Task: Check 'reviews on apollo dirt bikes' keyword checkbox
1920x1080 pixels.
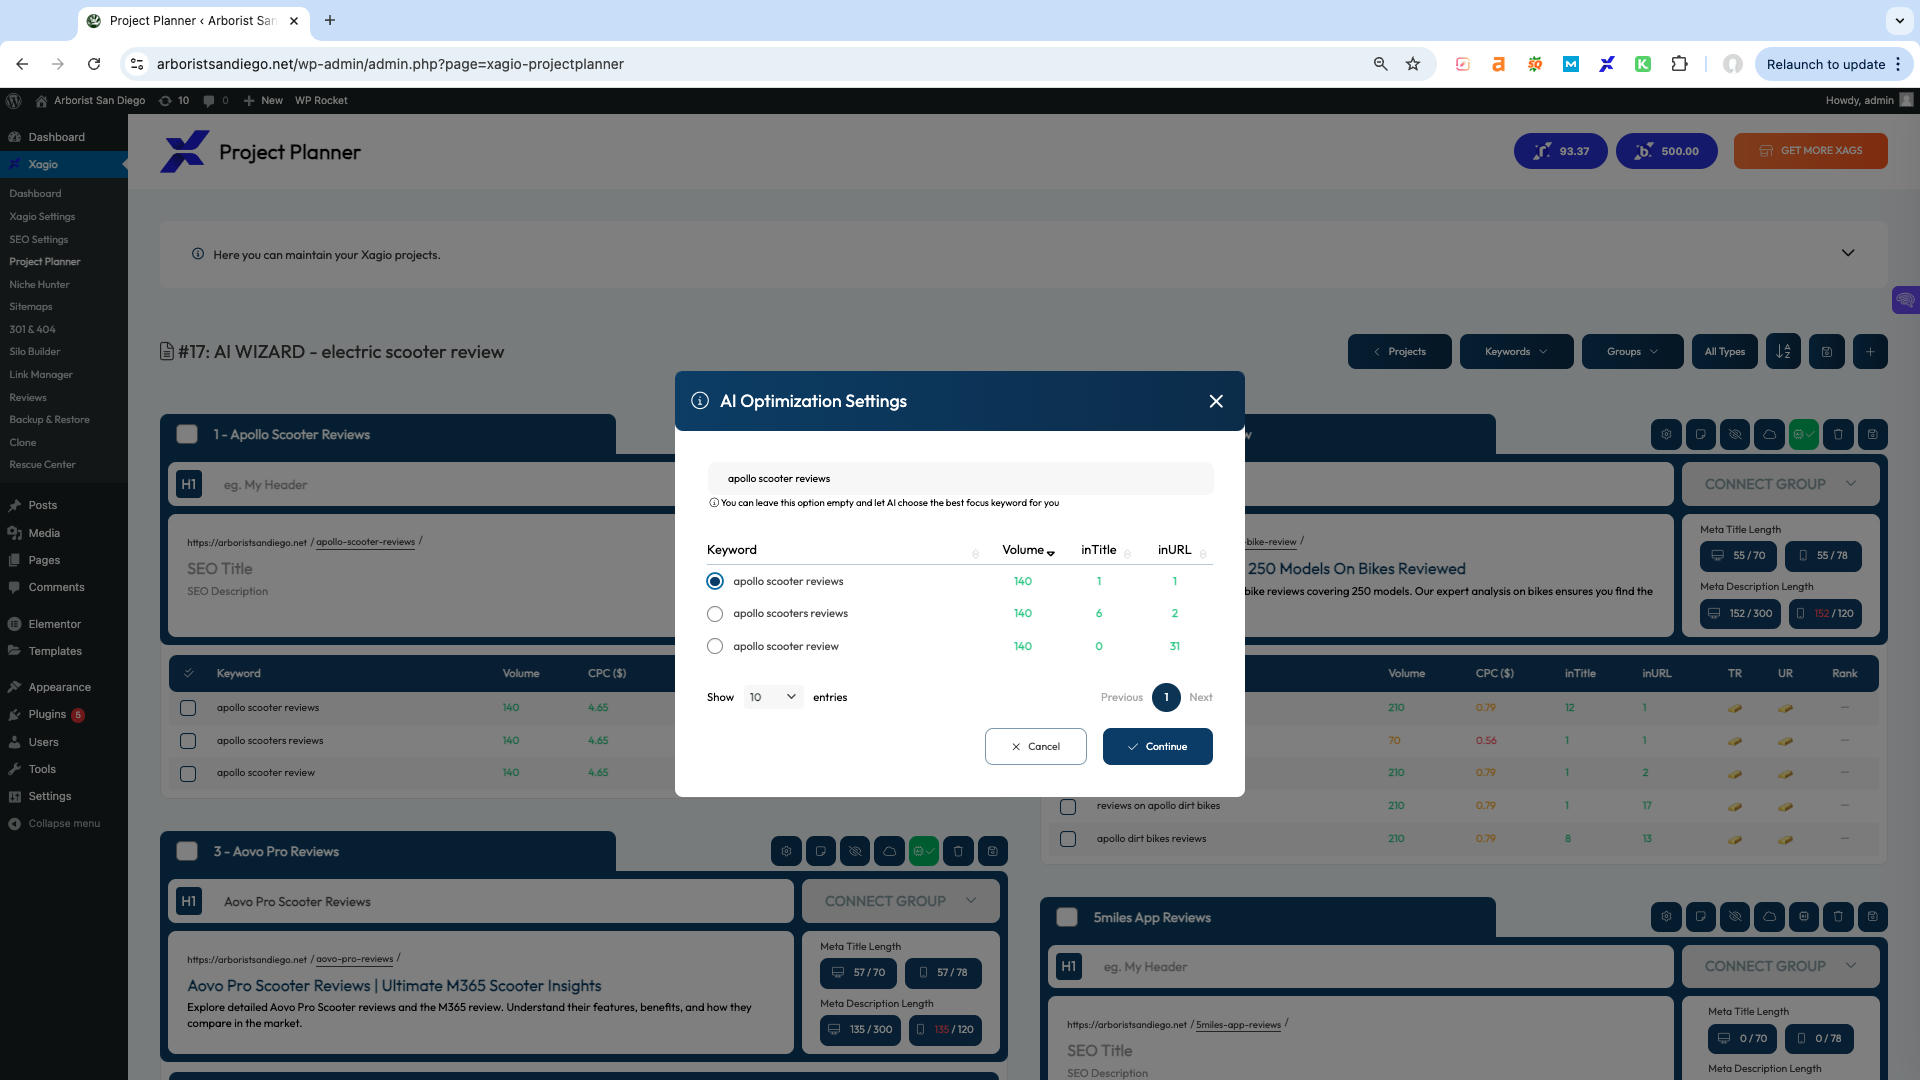Action: 1068,806
